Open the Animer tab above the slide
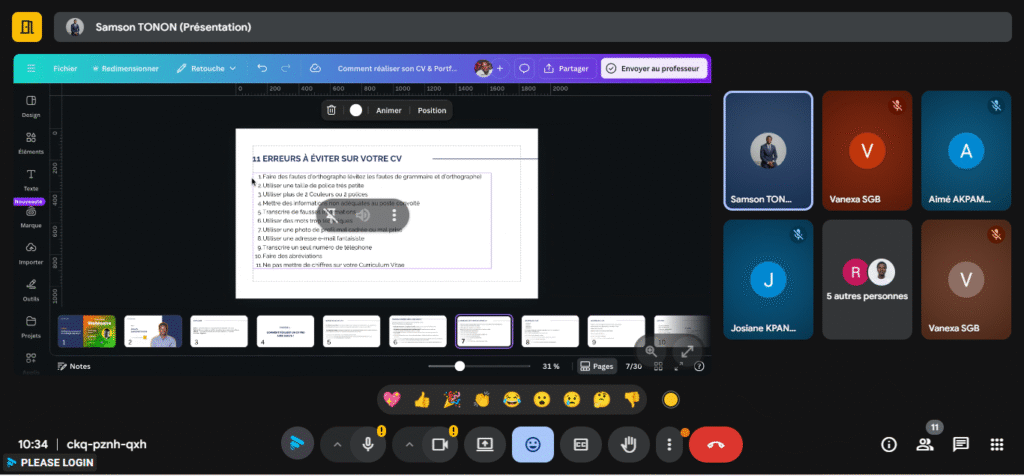The width and height of the screenshot is (1024, 476). point(388,110)
